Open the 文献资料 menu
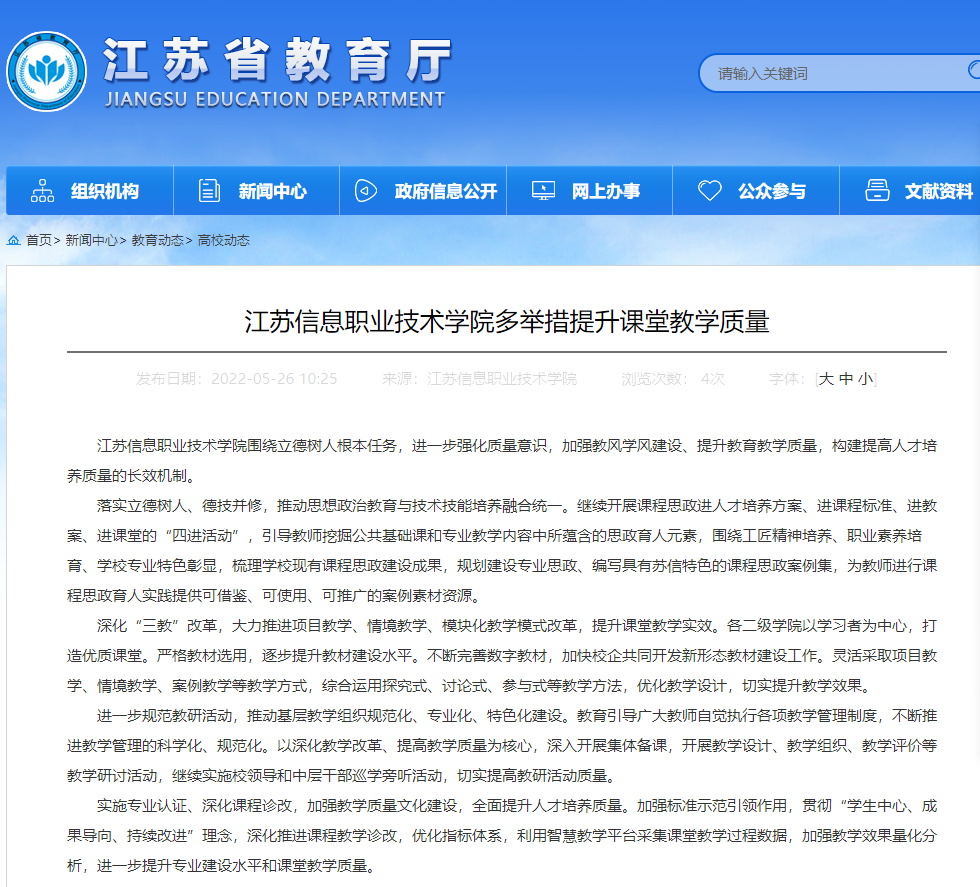The image size is (980, 887). (x=910, y=191)
